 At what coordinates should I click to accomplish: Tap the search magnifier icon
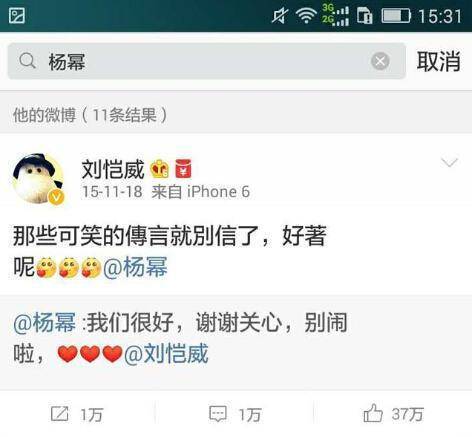pyautogui.click(x=27, y=61)
